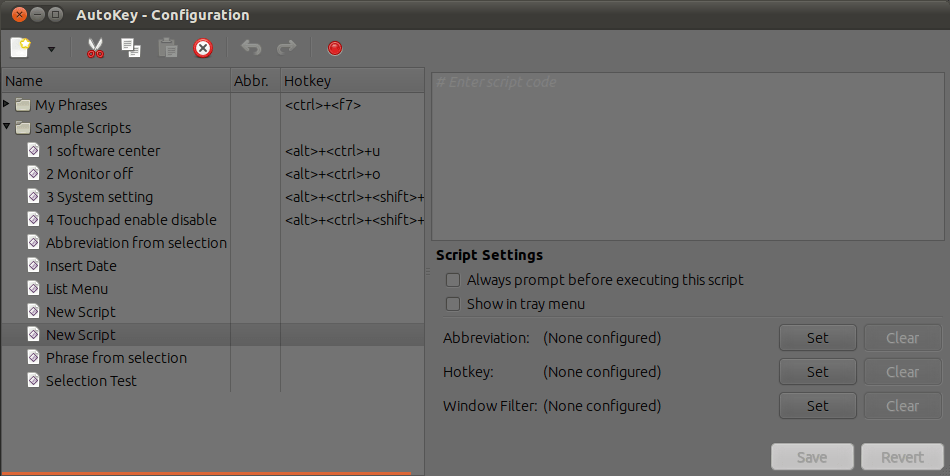Select Abbreviation from selection script name

point(136,243)
